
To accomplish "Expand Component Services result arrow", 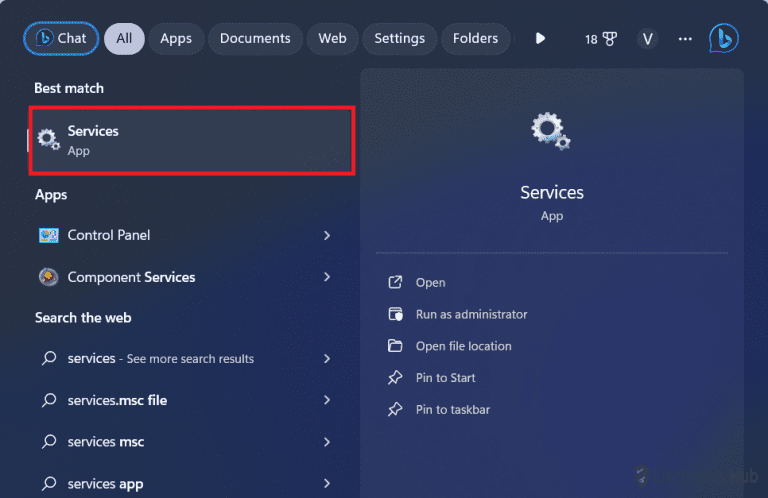I will (x=327, y=277).
